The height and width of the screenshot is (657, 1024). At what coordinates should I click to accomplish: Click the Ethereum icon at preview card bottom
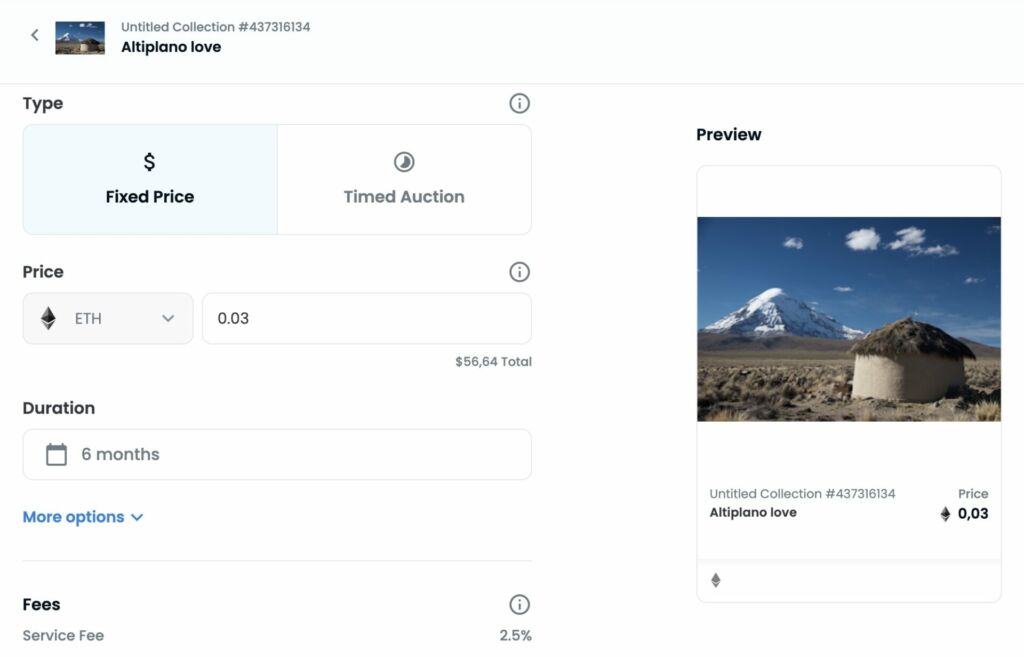point(716,580)
